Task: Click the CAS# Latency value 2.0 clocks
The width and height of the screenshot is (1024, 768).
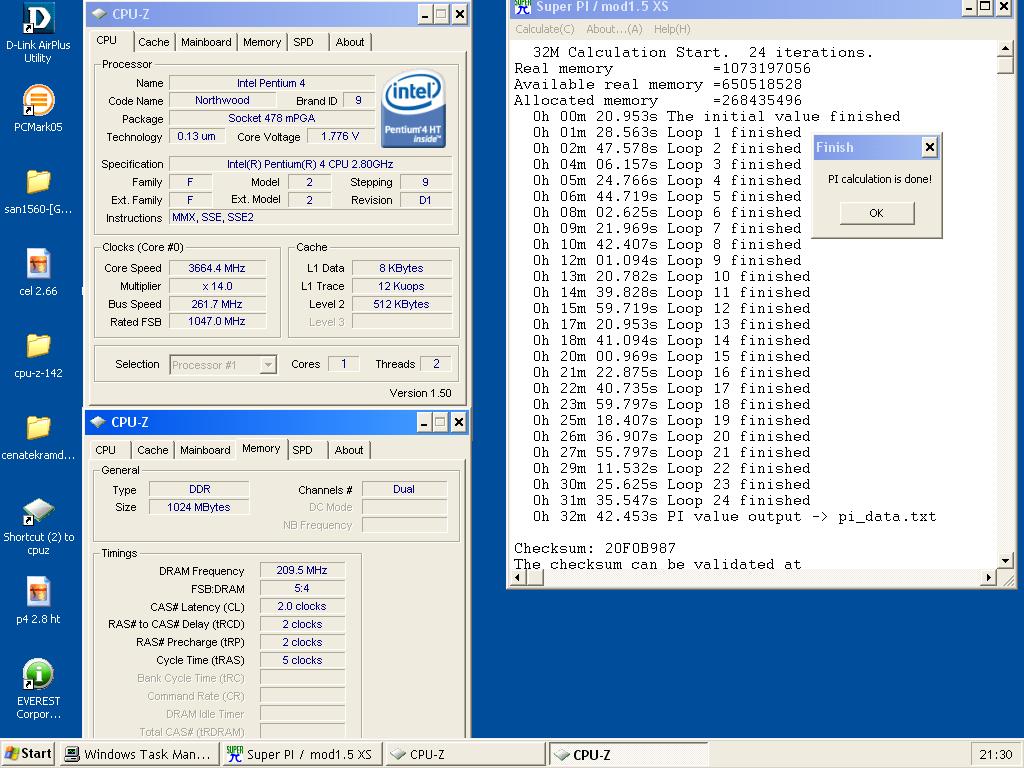Action: (302, 606)
